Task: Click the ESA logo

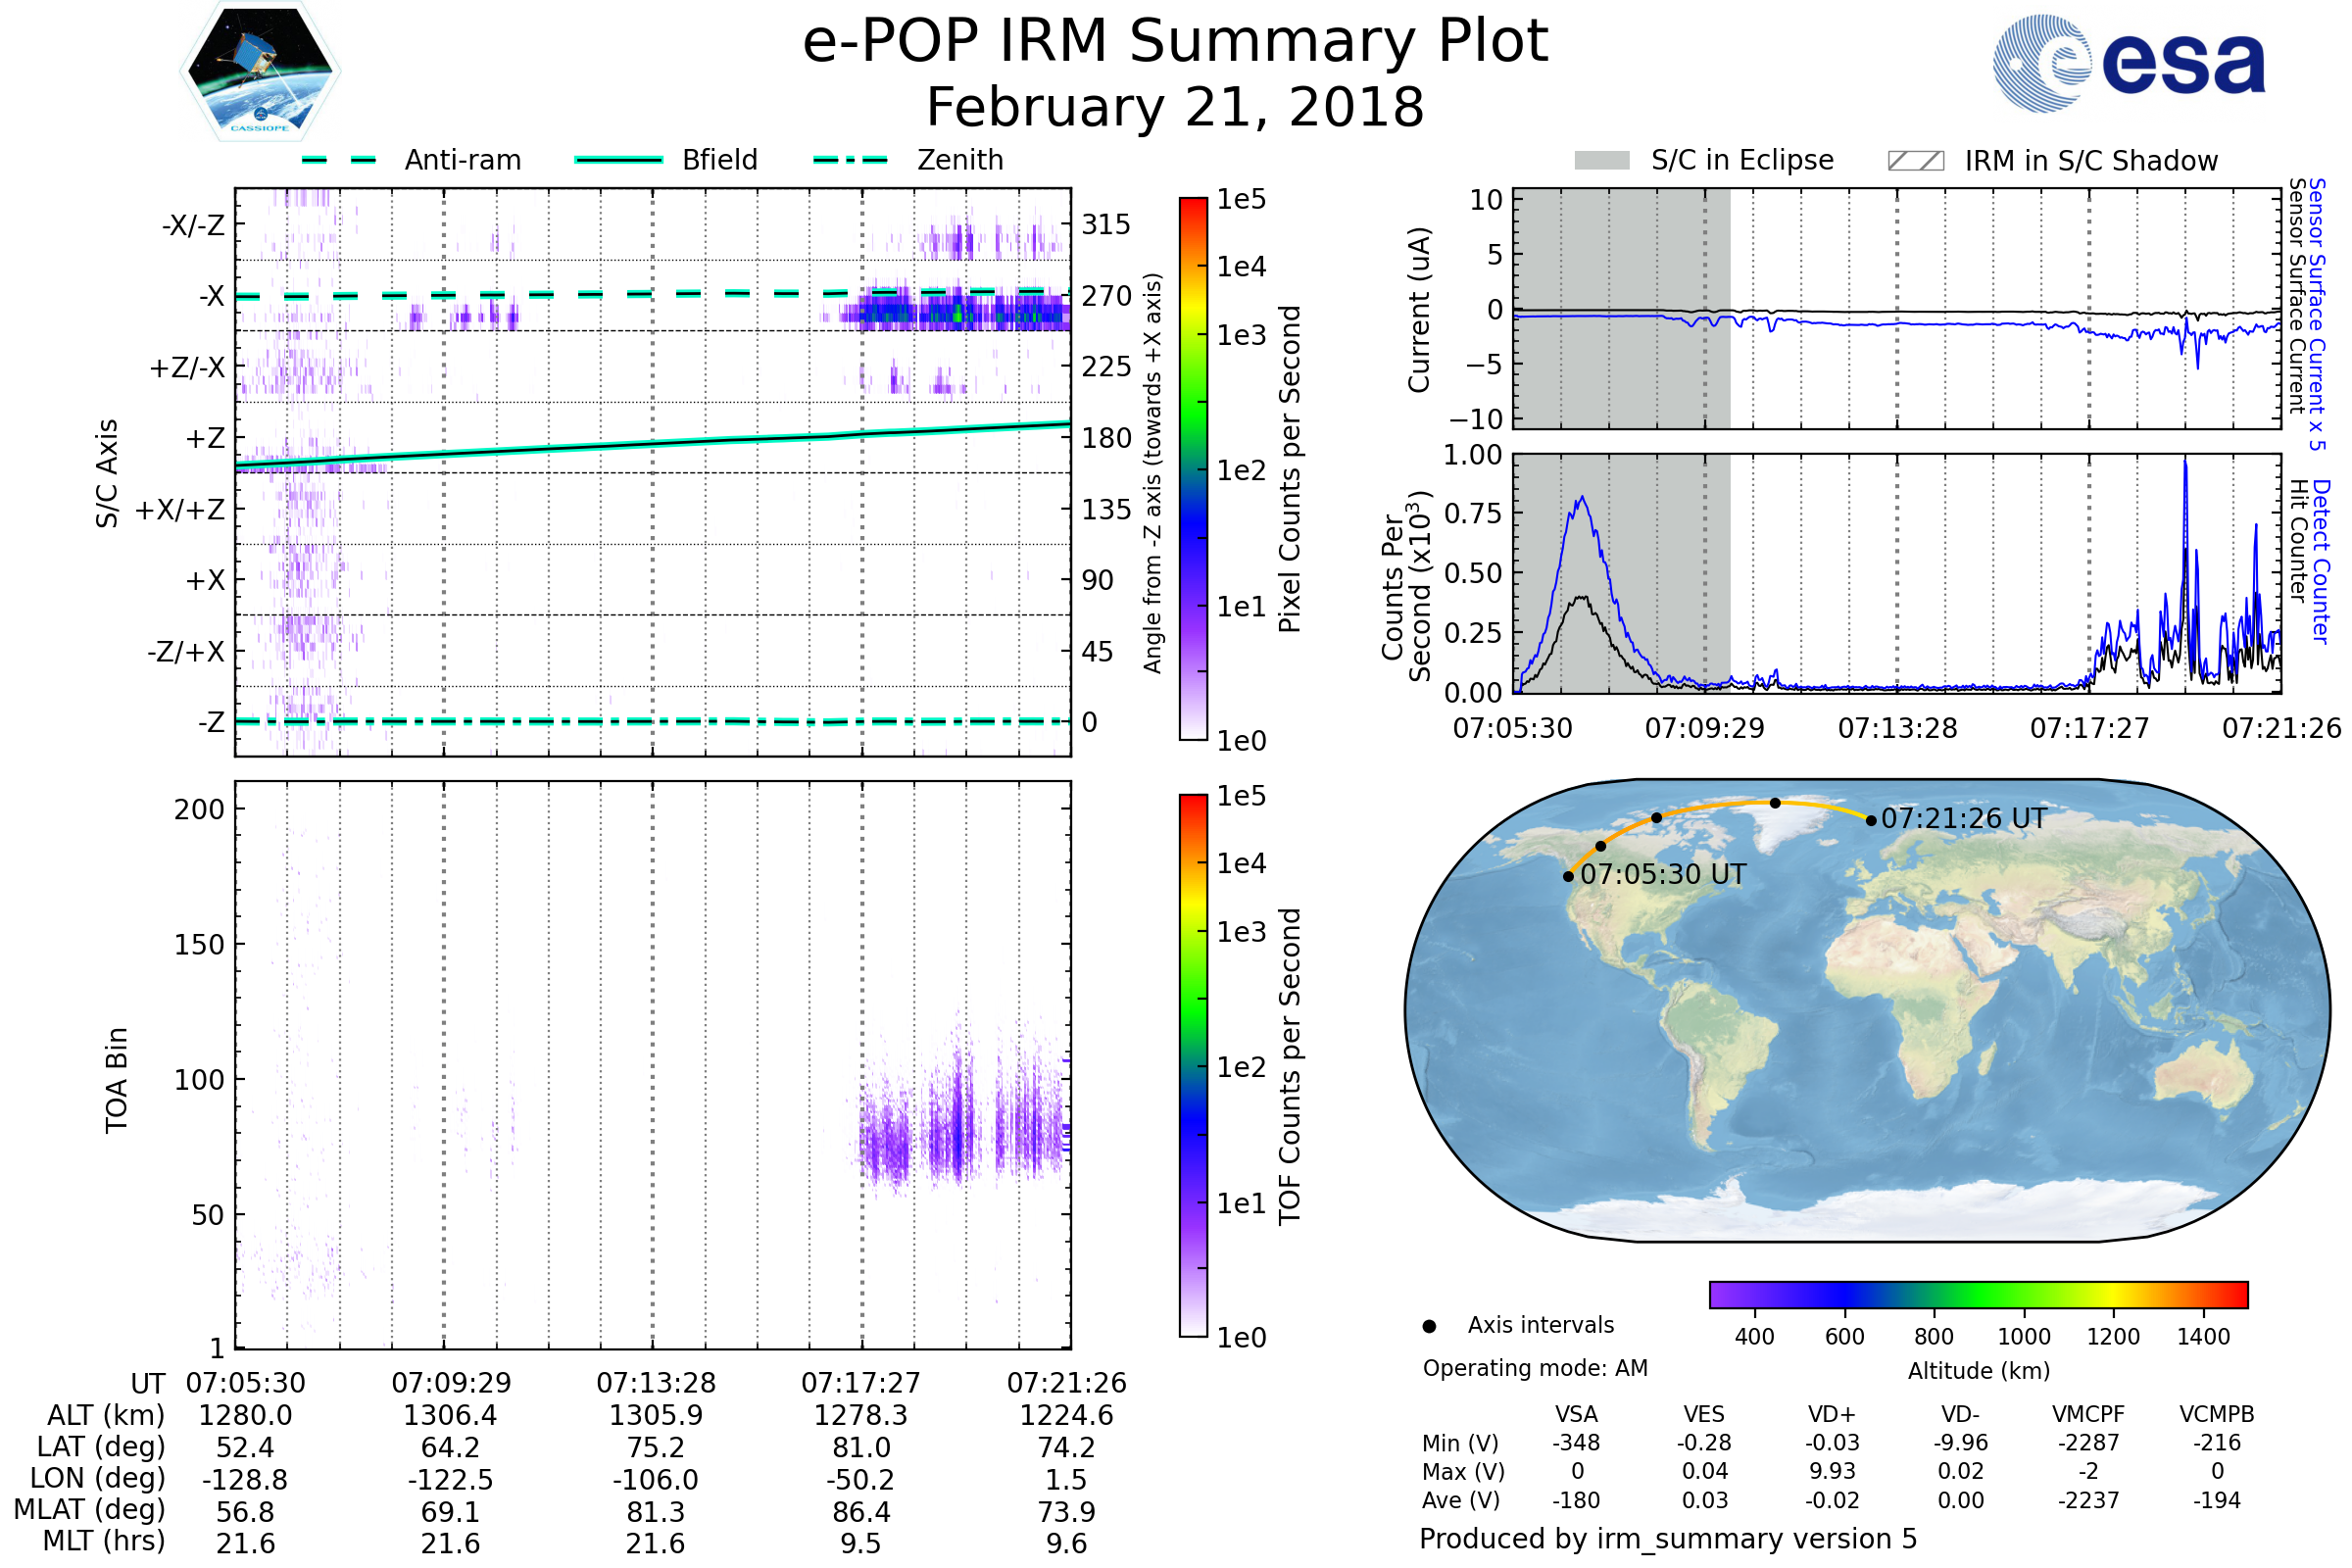Action: point(2130,62)
